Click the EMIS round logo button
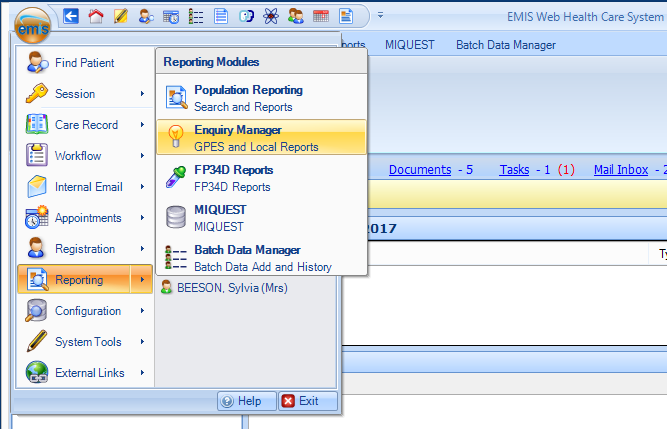 coord(33,26)
